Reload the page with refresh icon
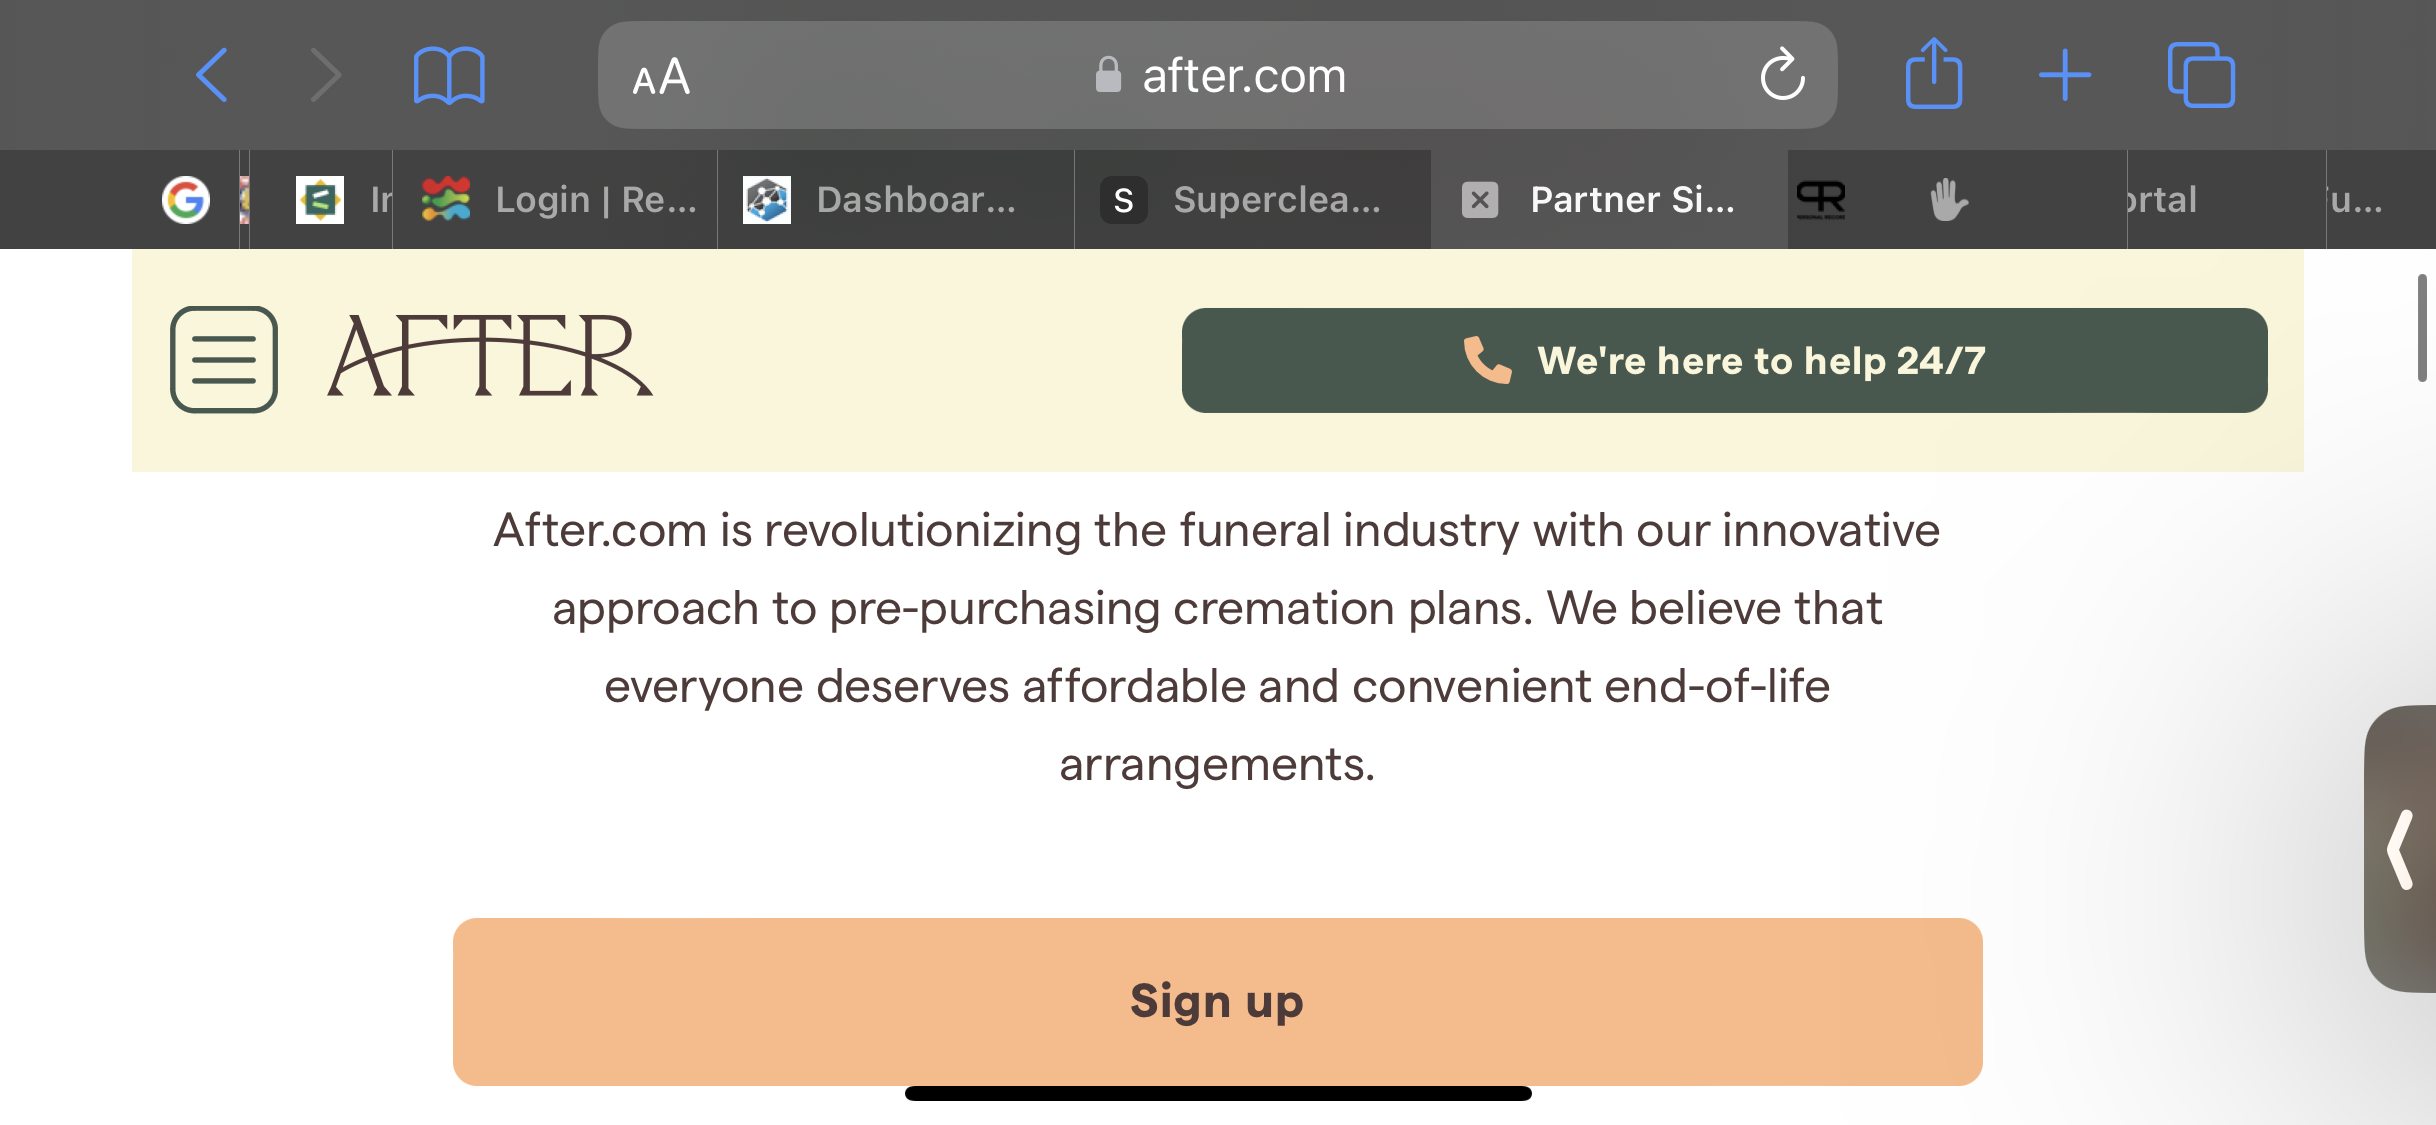 tap(1782, 75)
